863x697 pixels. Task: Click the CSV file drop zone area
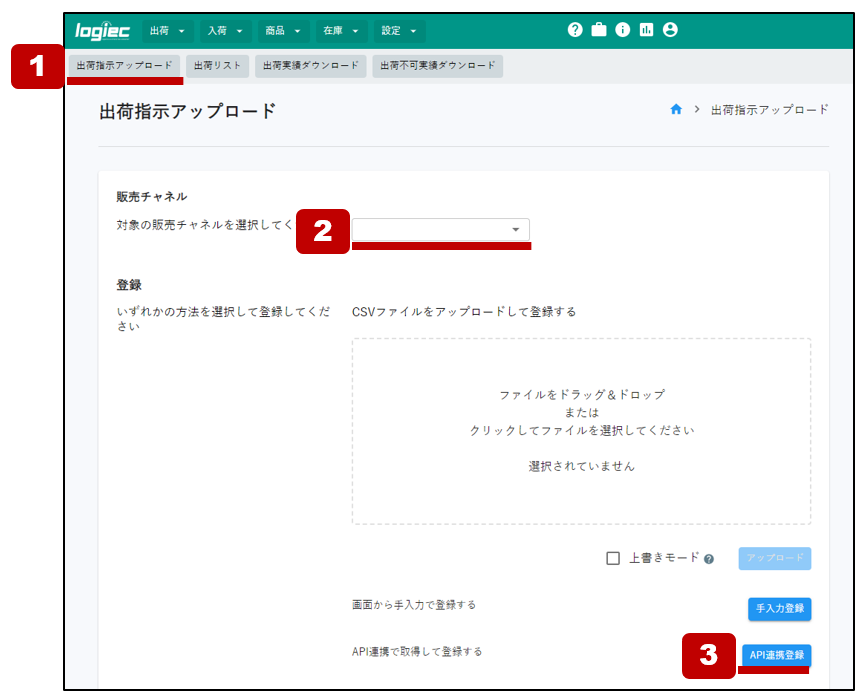pyautogui.click(x=581, y=430)
